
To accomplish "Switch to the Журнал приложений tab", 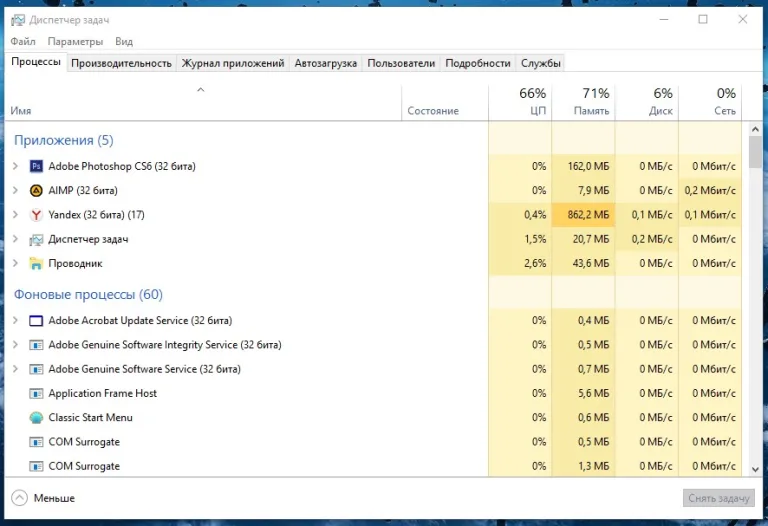I will click(x=233, y=63).
